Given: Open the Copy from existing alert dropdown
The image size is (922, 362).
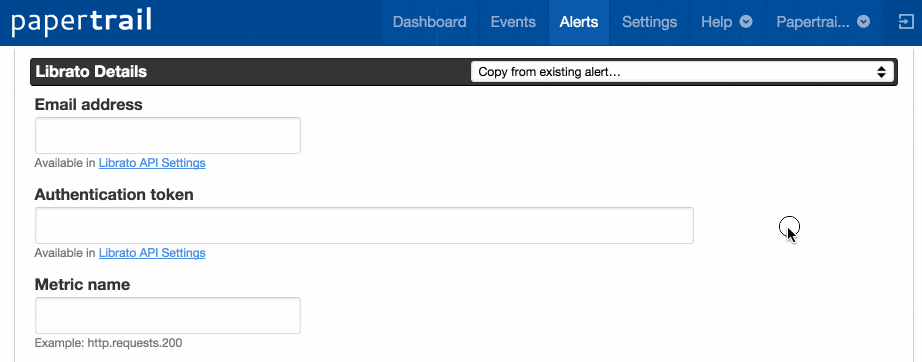Looking at the screenshot, I should coord(682,72).
